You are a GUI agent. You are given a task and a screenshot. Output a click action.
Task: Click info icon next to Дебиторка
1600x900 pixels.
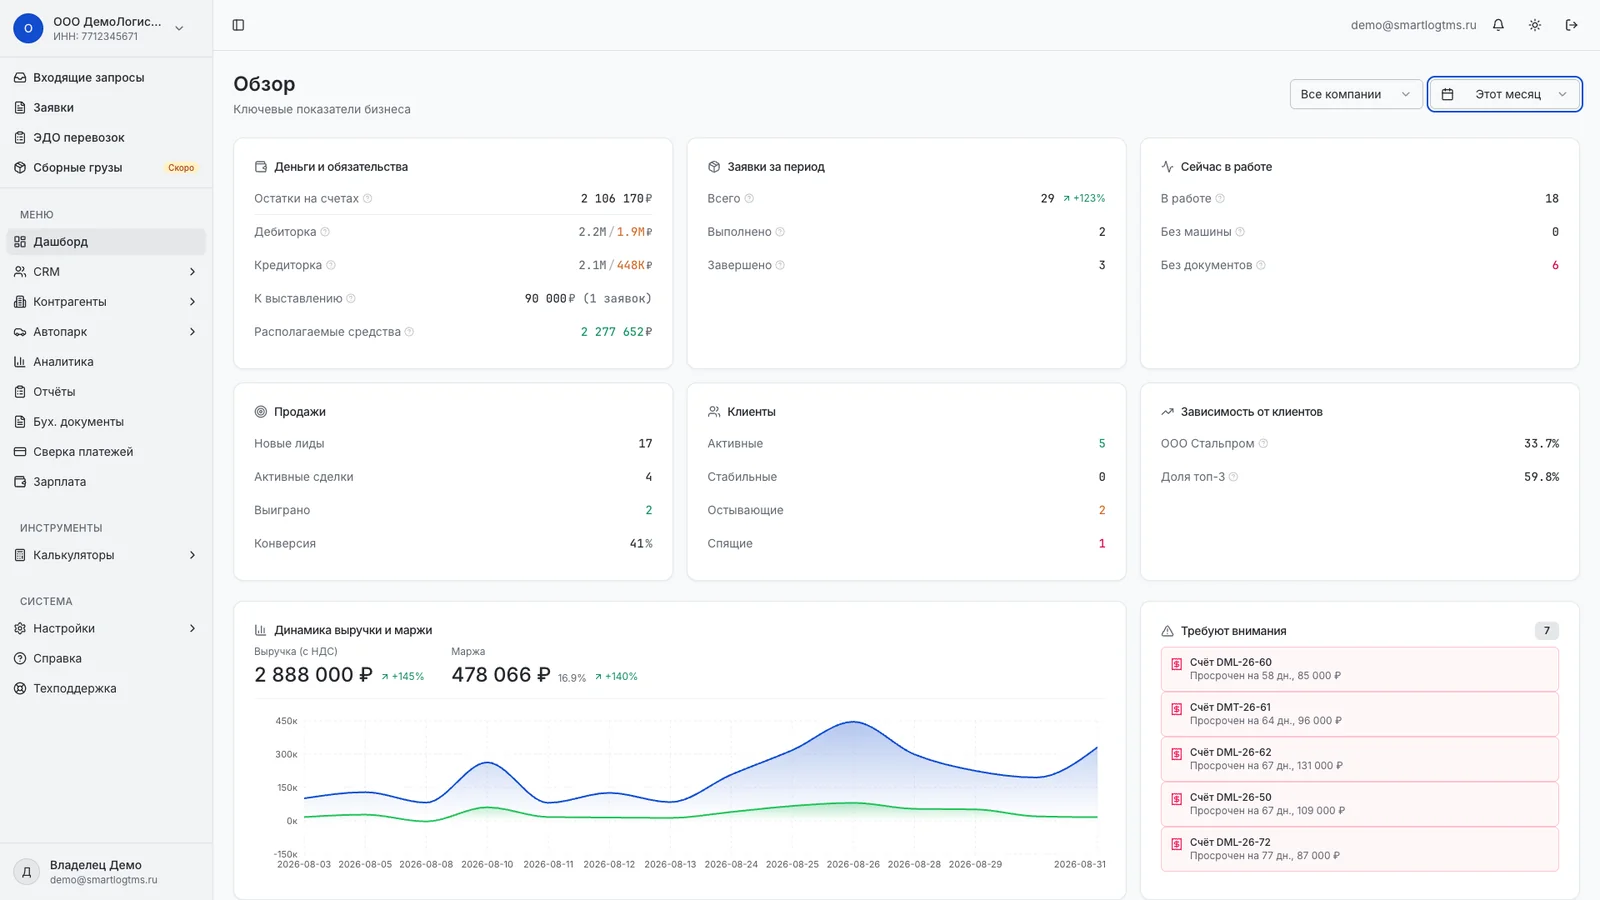click(325, 232)
